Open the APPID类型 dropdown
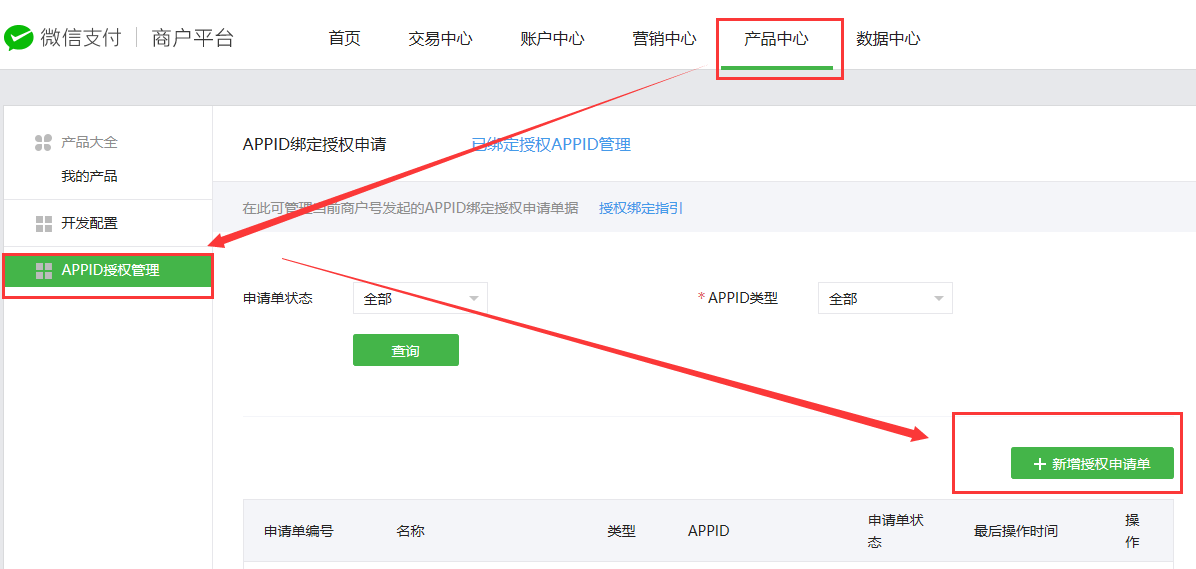The width and height of the screenshot is (1196, 569). (x=884, y=299)
